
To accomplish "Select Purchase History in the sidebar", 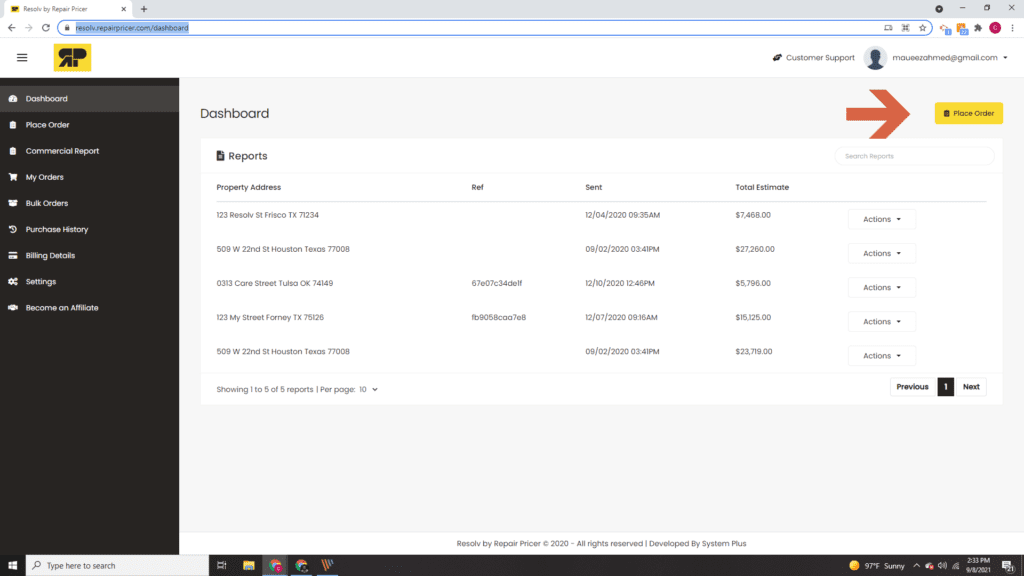I will click(13, 229).
